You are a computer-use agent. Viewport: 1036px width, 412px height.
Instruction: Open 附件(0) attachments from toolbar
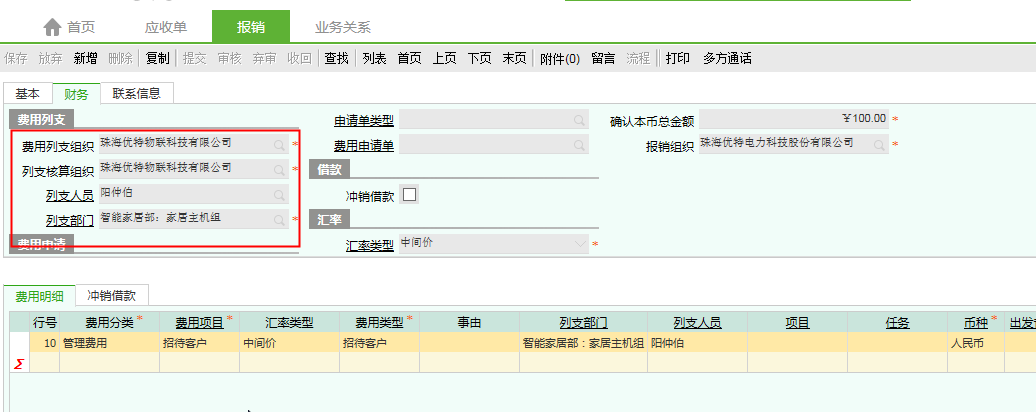pyautogui.click(x=559, y=58)
